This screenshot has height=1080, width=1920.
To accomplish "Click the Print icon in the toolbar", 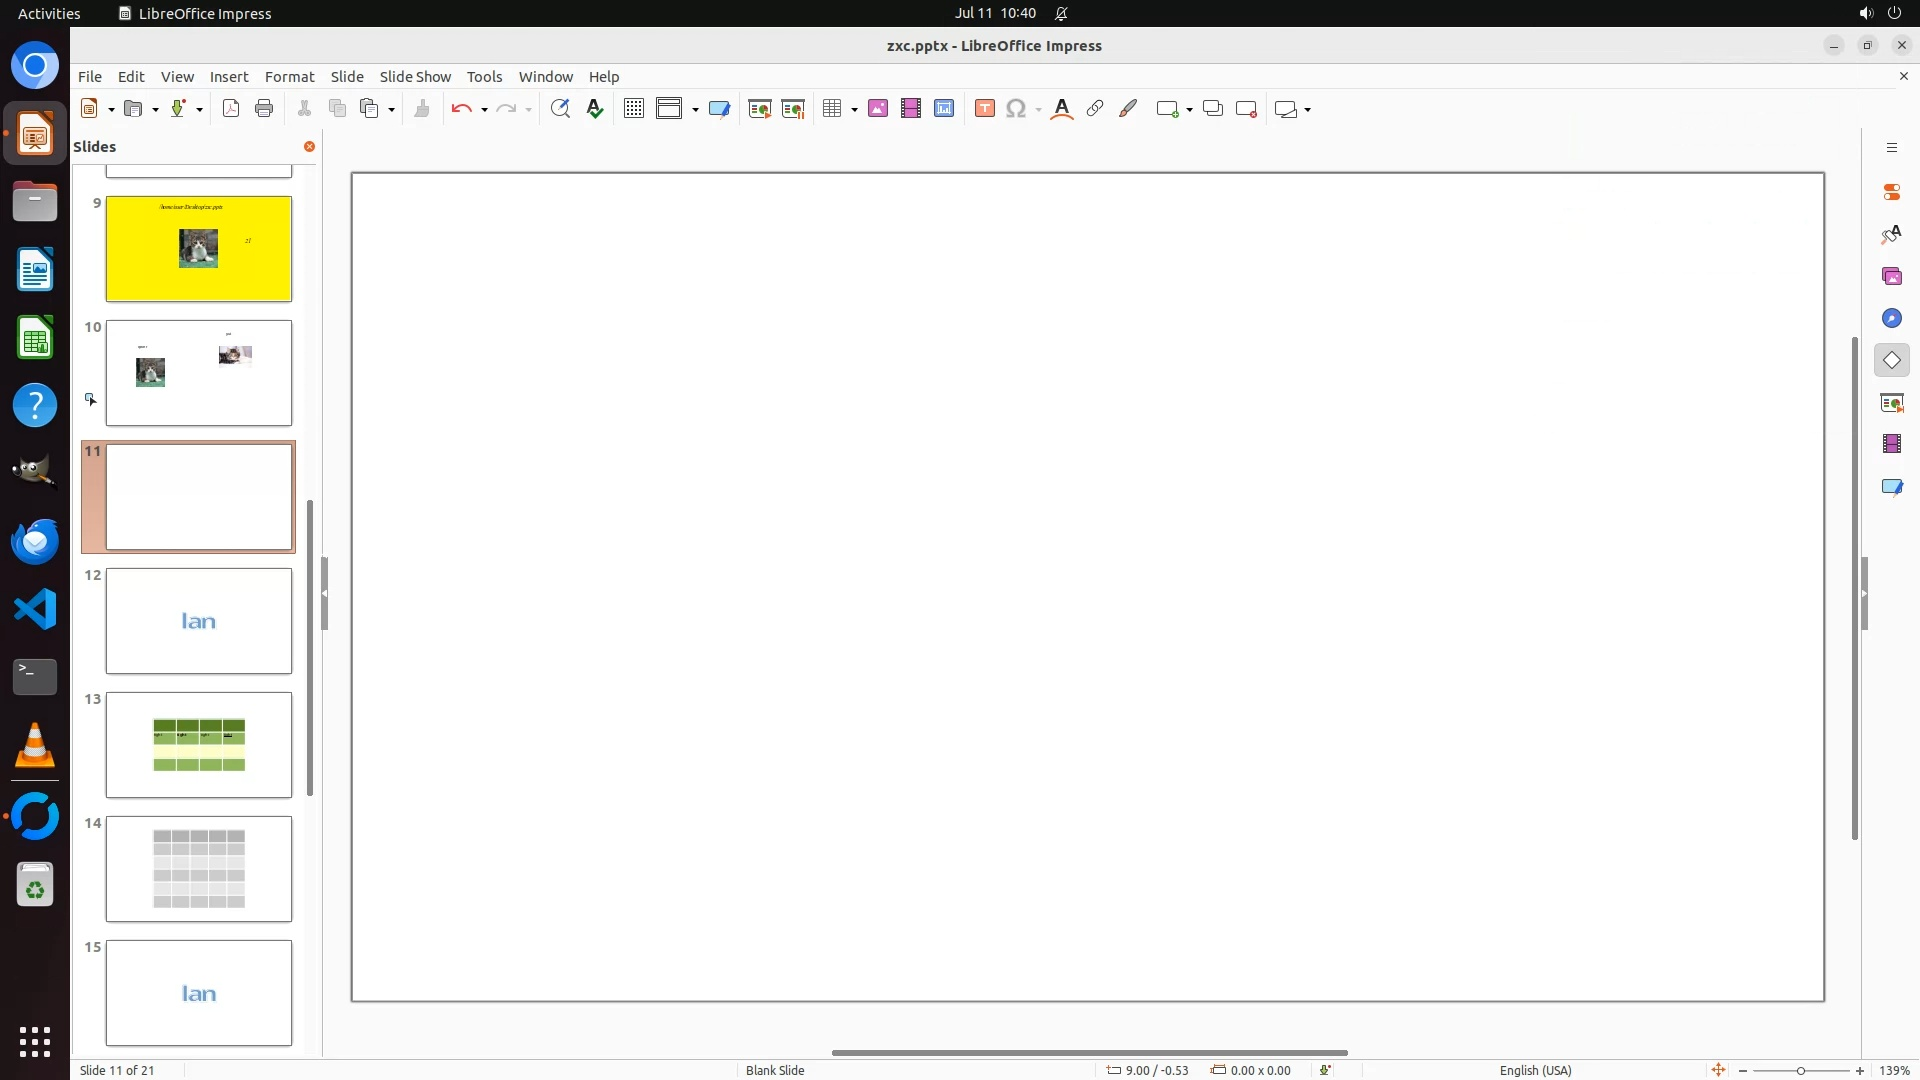I will pos(264,109).
